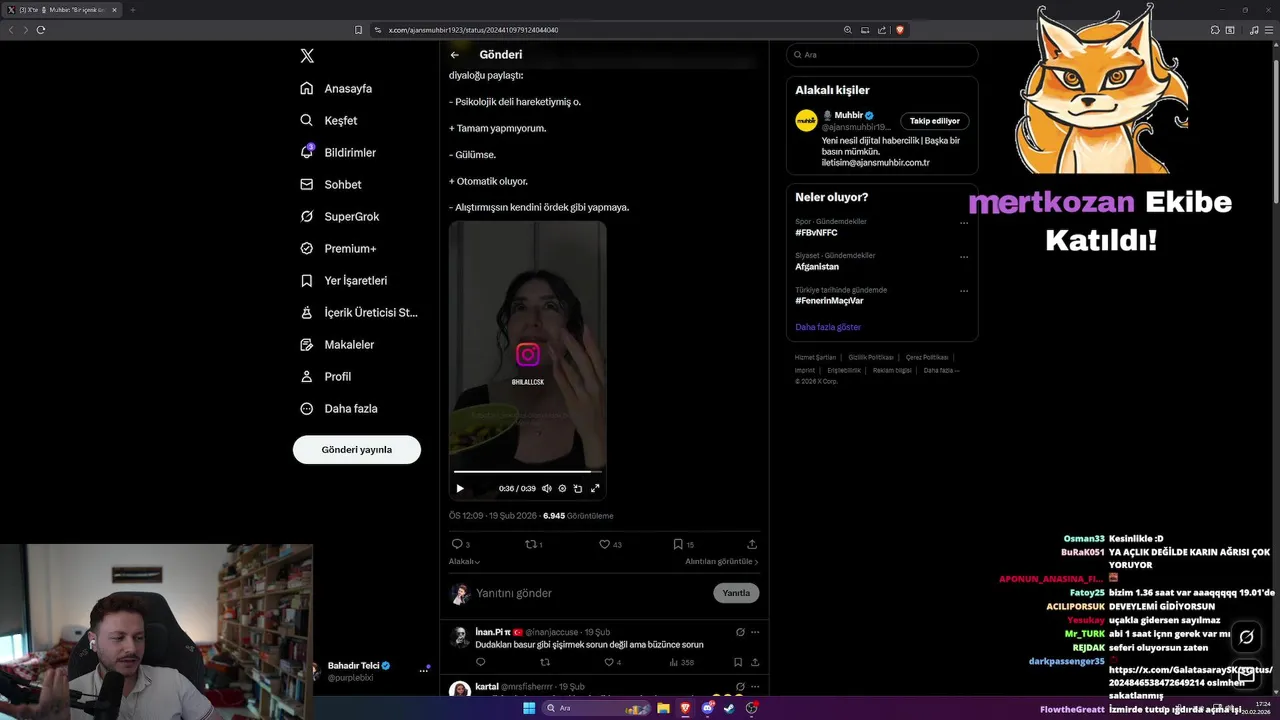The image size is (1280, 720).
Task: Open video playback settings gear
Action: [x=562, y=488]
